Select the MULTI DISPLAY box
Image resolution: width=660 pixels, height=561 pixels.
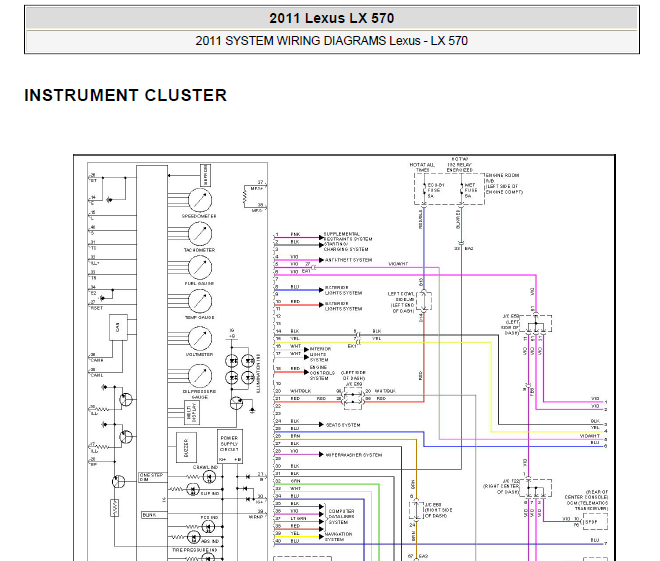(x=192, y=412)
